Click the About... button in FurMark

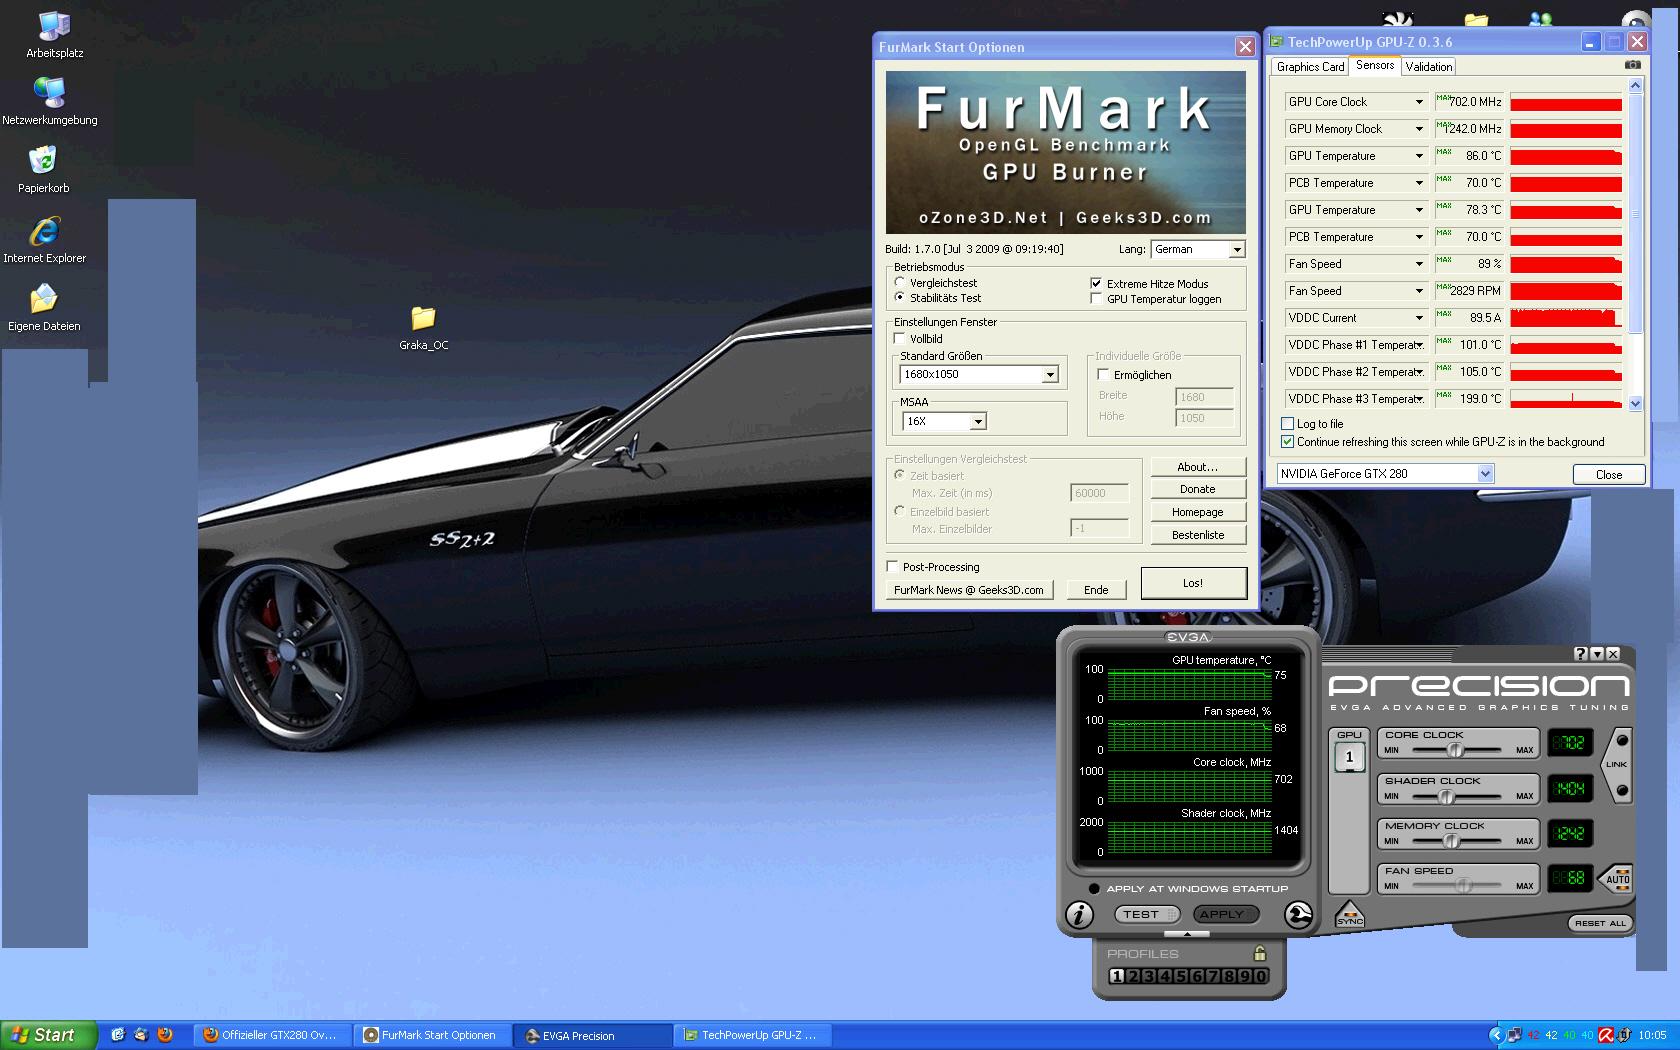tap(1197, 467)
